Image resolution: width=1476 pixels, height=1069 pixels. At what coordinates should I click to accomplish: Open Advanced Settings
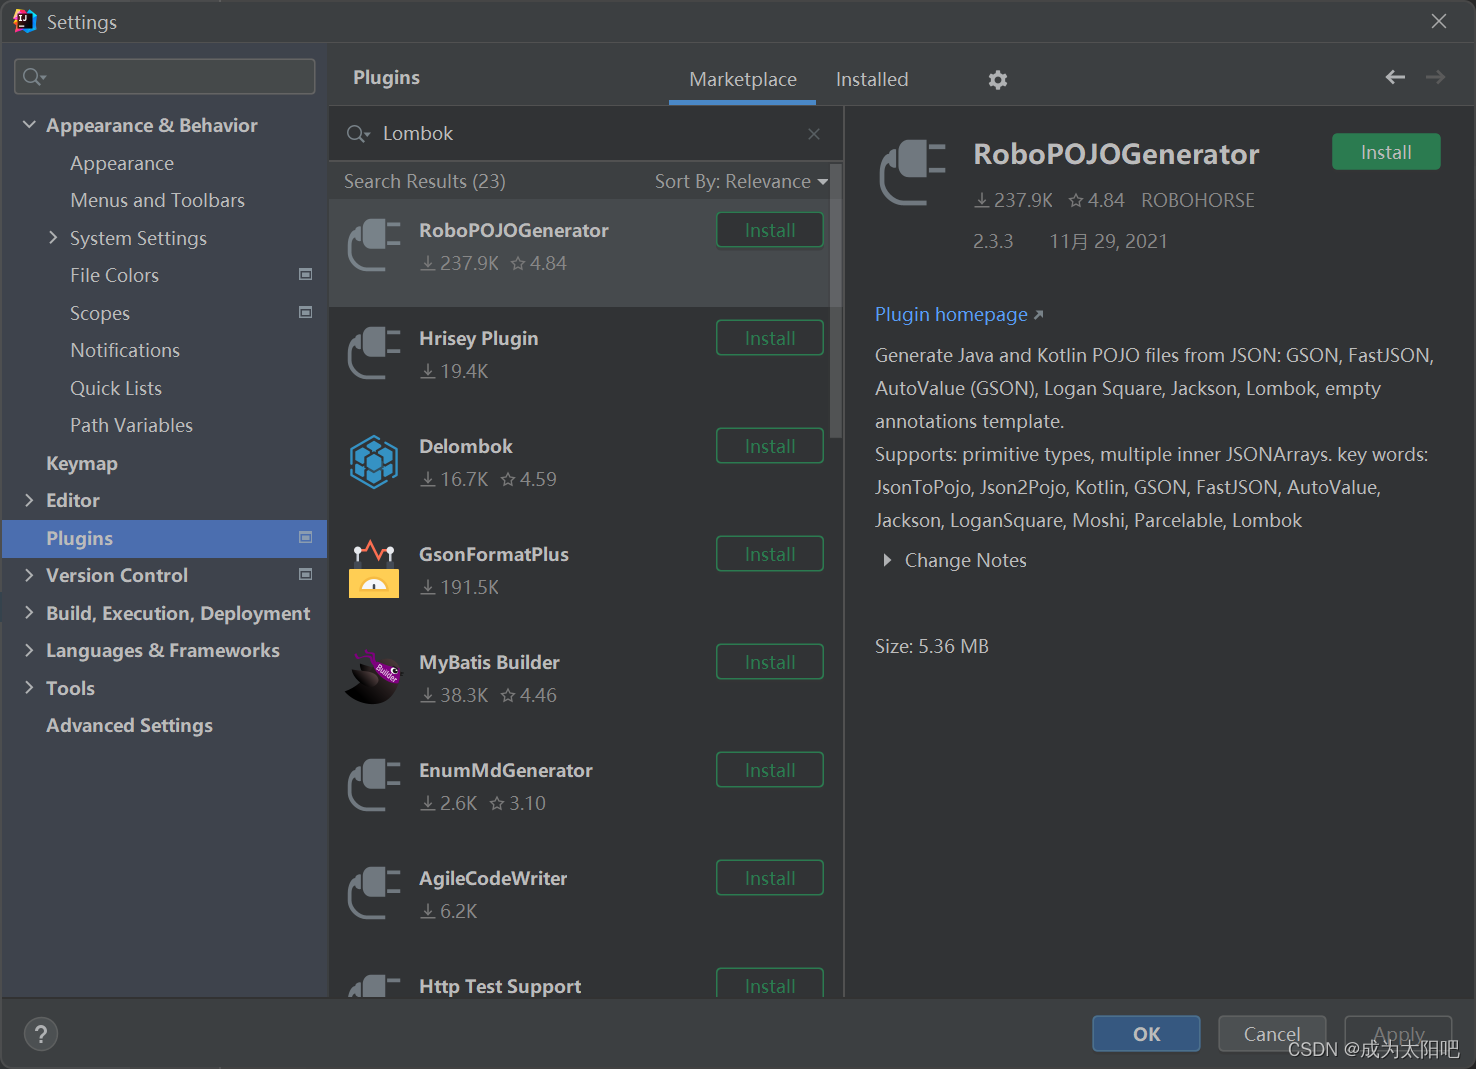pyautogui.click(x=129, y=725)
